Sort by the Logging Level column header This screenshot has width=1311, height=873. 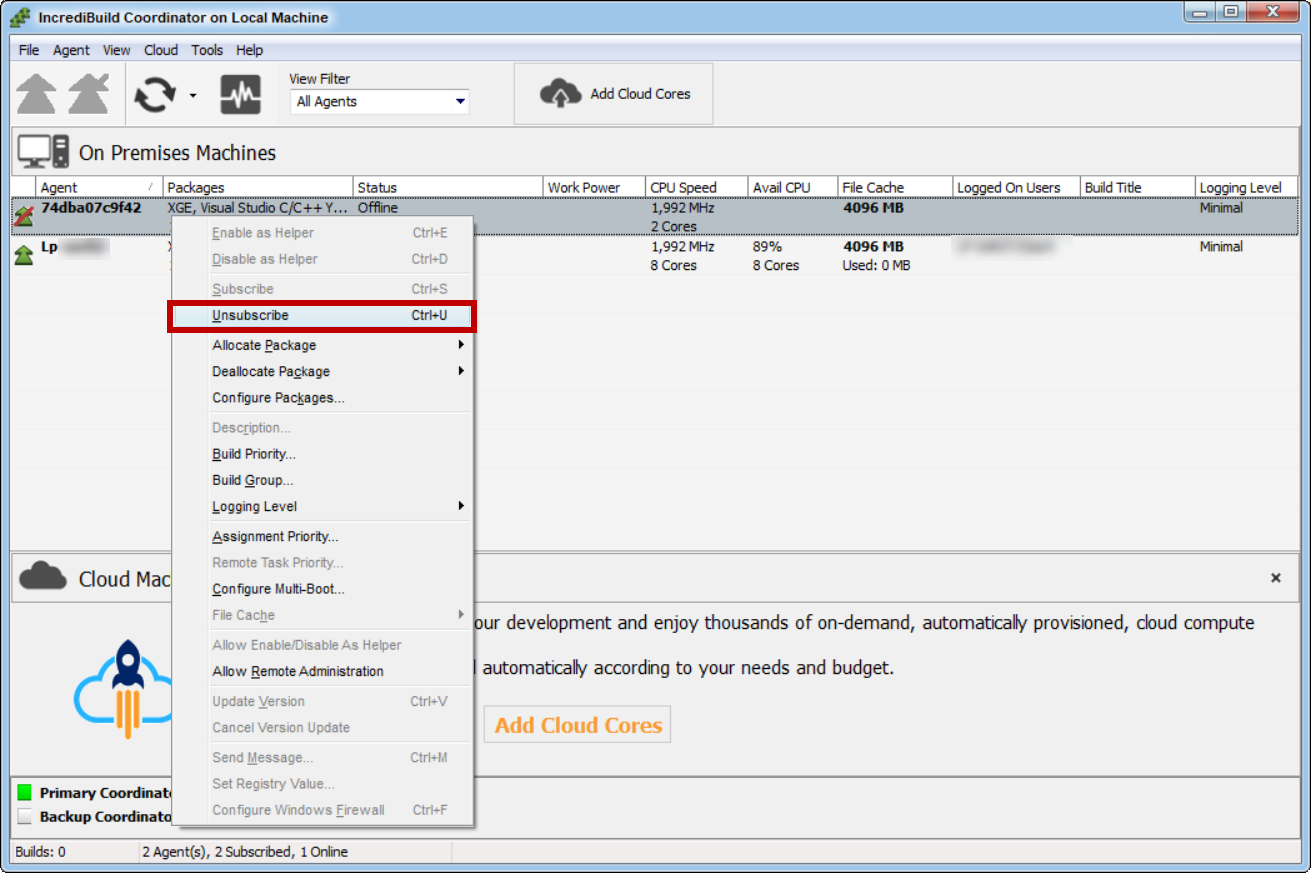pos(1246,187)
